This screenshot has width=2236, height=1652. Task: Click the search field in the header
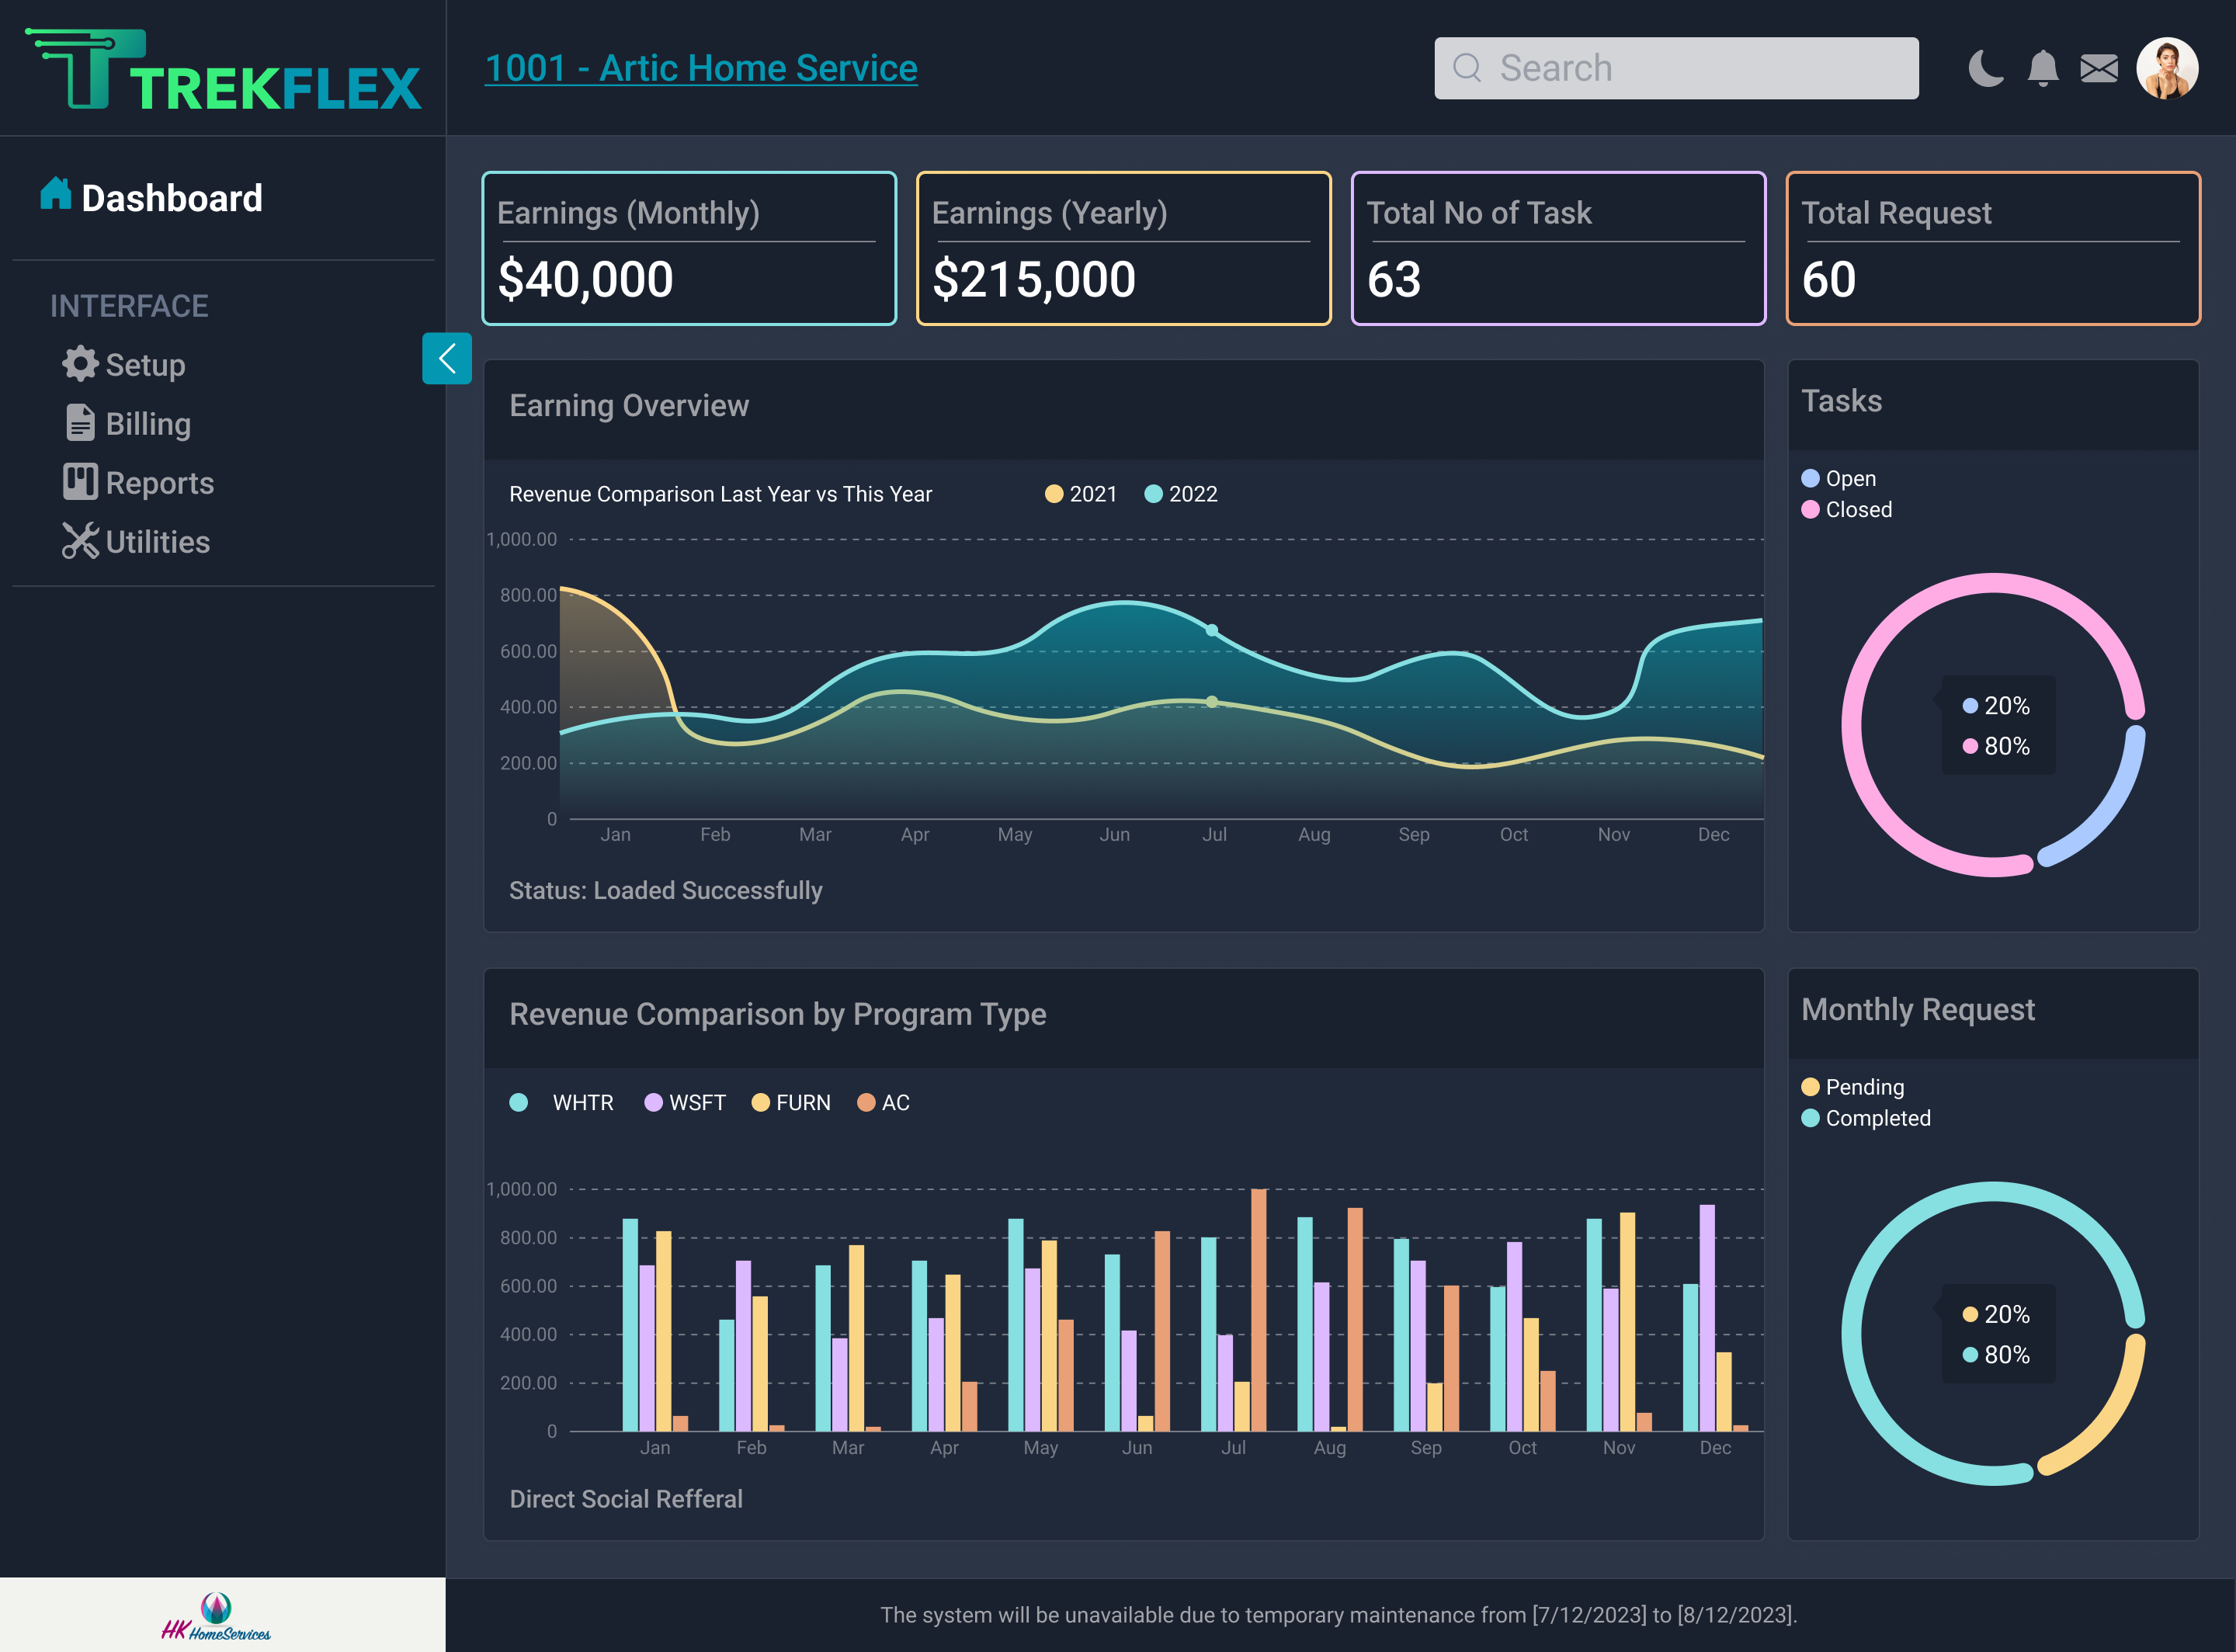[1676, 67]
